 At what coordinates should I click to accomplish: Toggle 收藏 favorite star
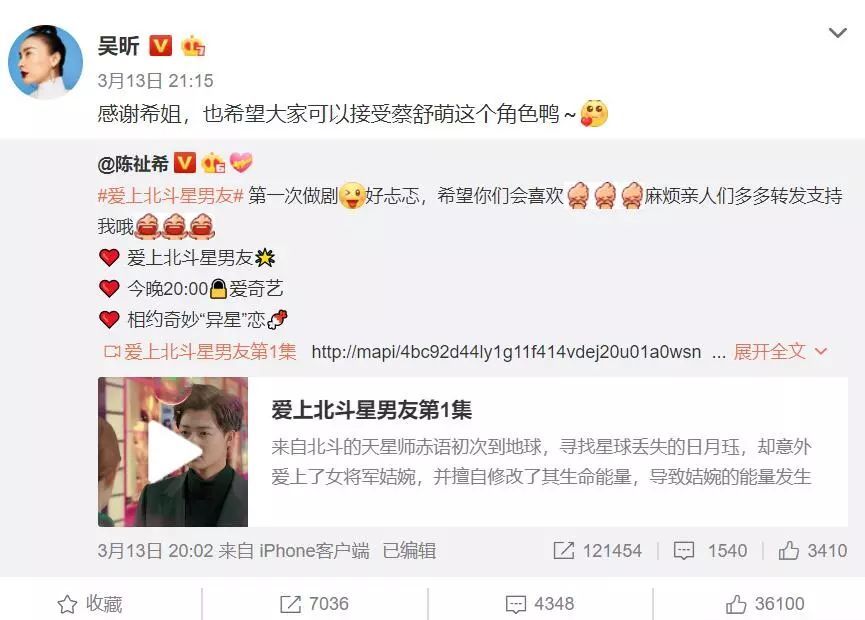(x=89, y=604)
